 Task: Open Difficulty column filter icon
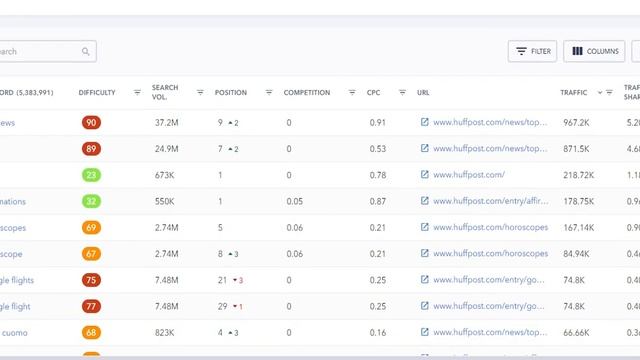pyautogui.click(x=137, y=93)
